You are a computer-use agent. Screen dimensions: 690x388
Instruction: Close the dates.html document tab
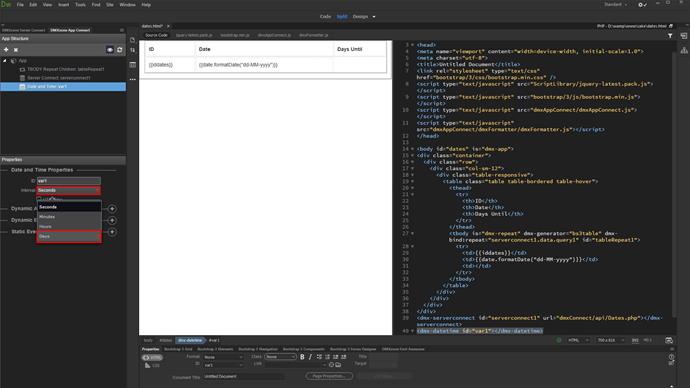click(168, 26)
